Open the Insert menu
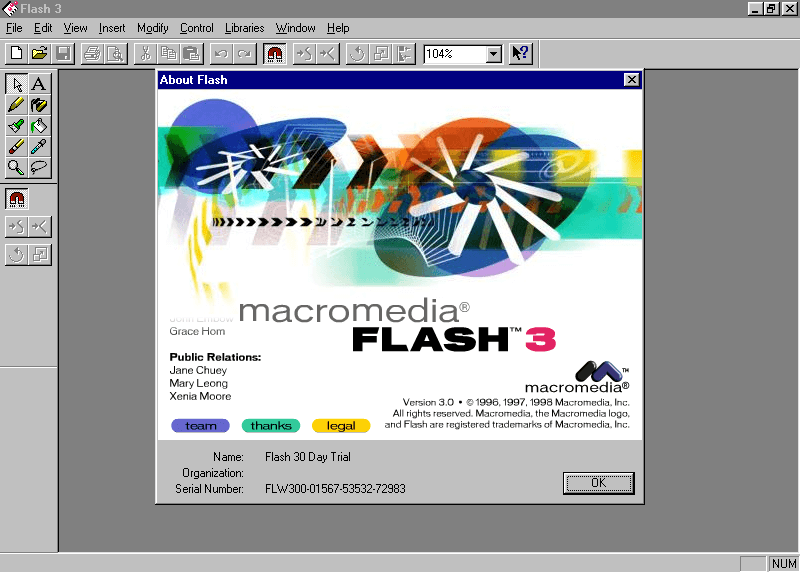Image resolution: width=800 pixels, height=572 pixels. [112, 28]
